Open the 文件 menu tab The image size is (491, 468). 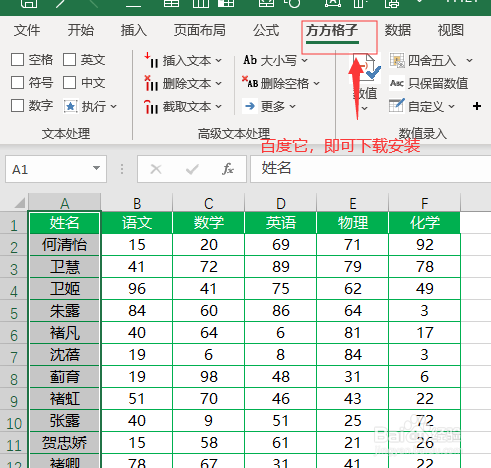coord(27,30)
